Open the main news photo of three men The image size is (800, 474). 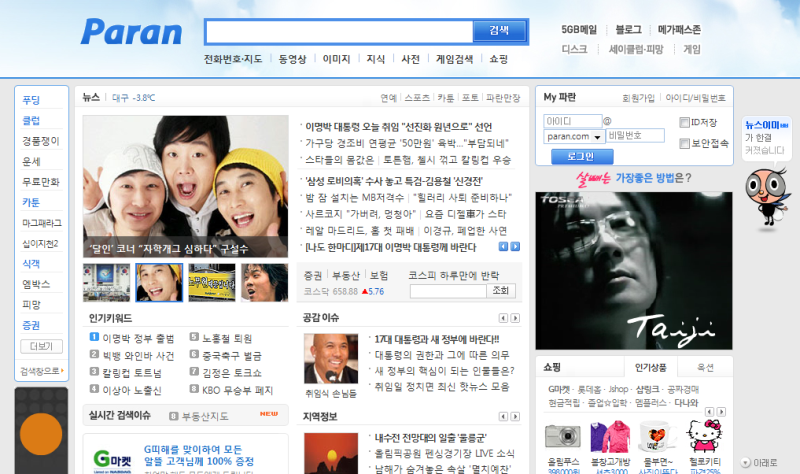pos(186,186)
